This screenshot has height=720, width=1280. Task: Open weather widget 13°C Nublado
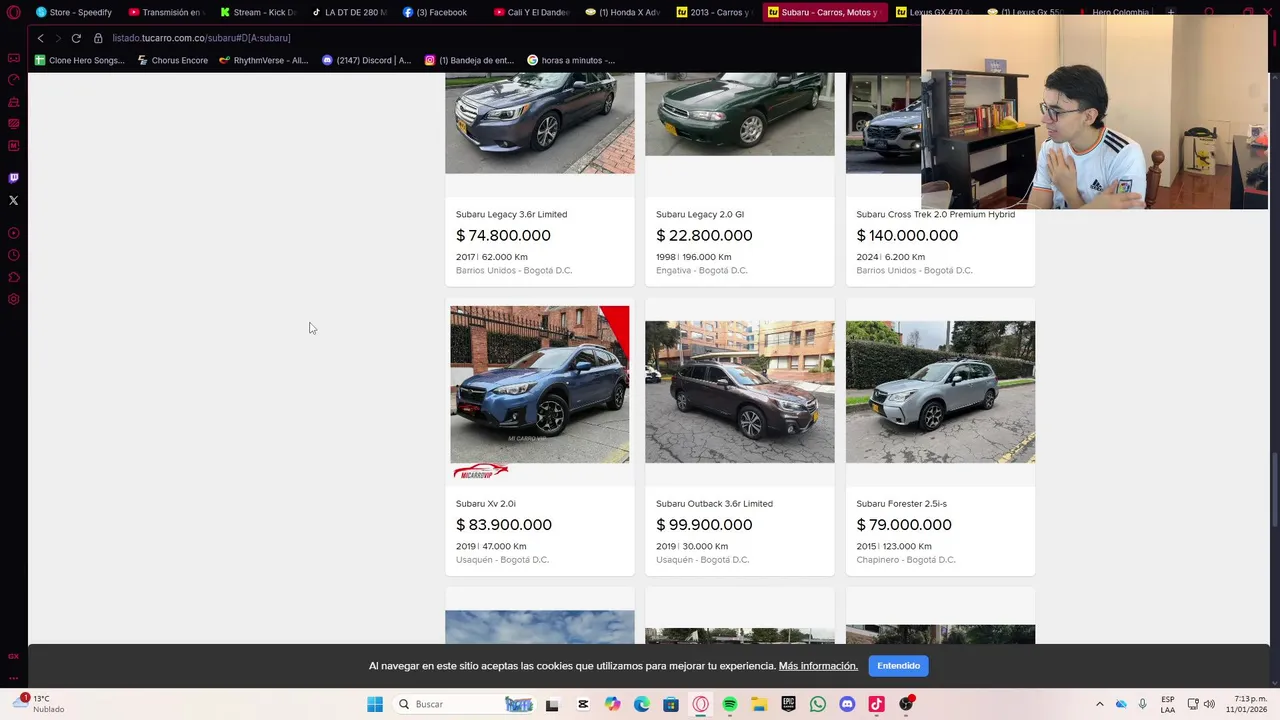click(x=38, y=704)
